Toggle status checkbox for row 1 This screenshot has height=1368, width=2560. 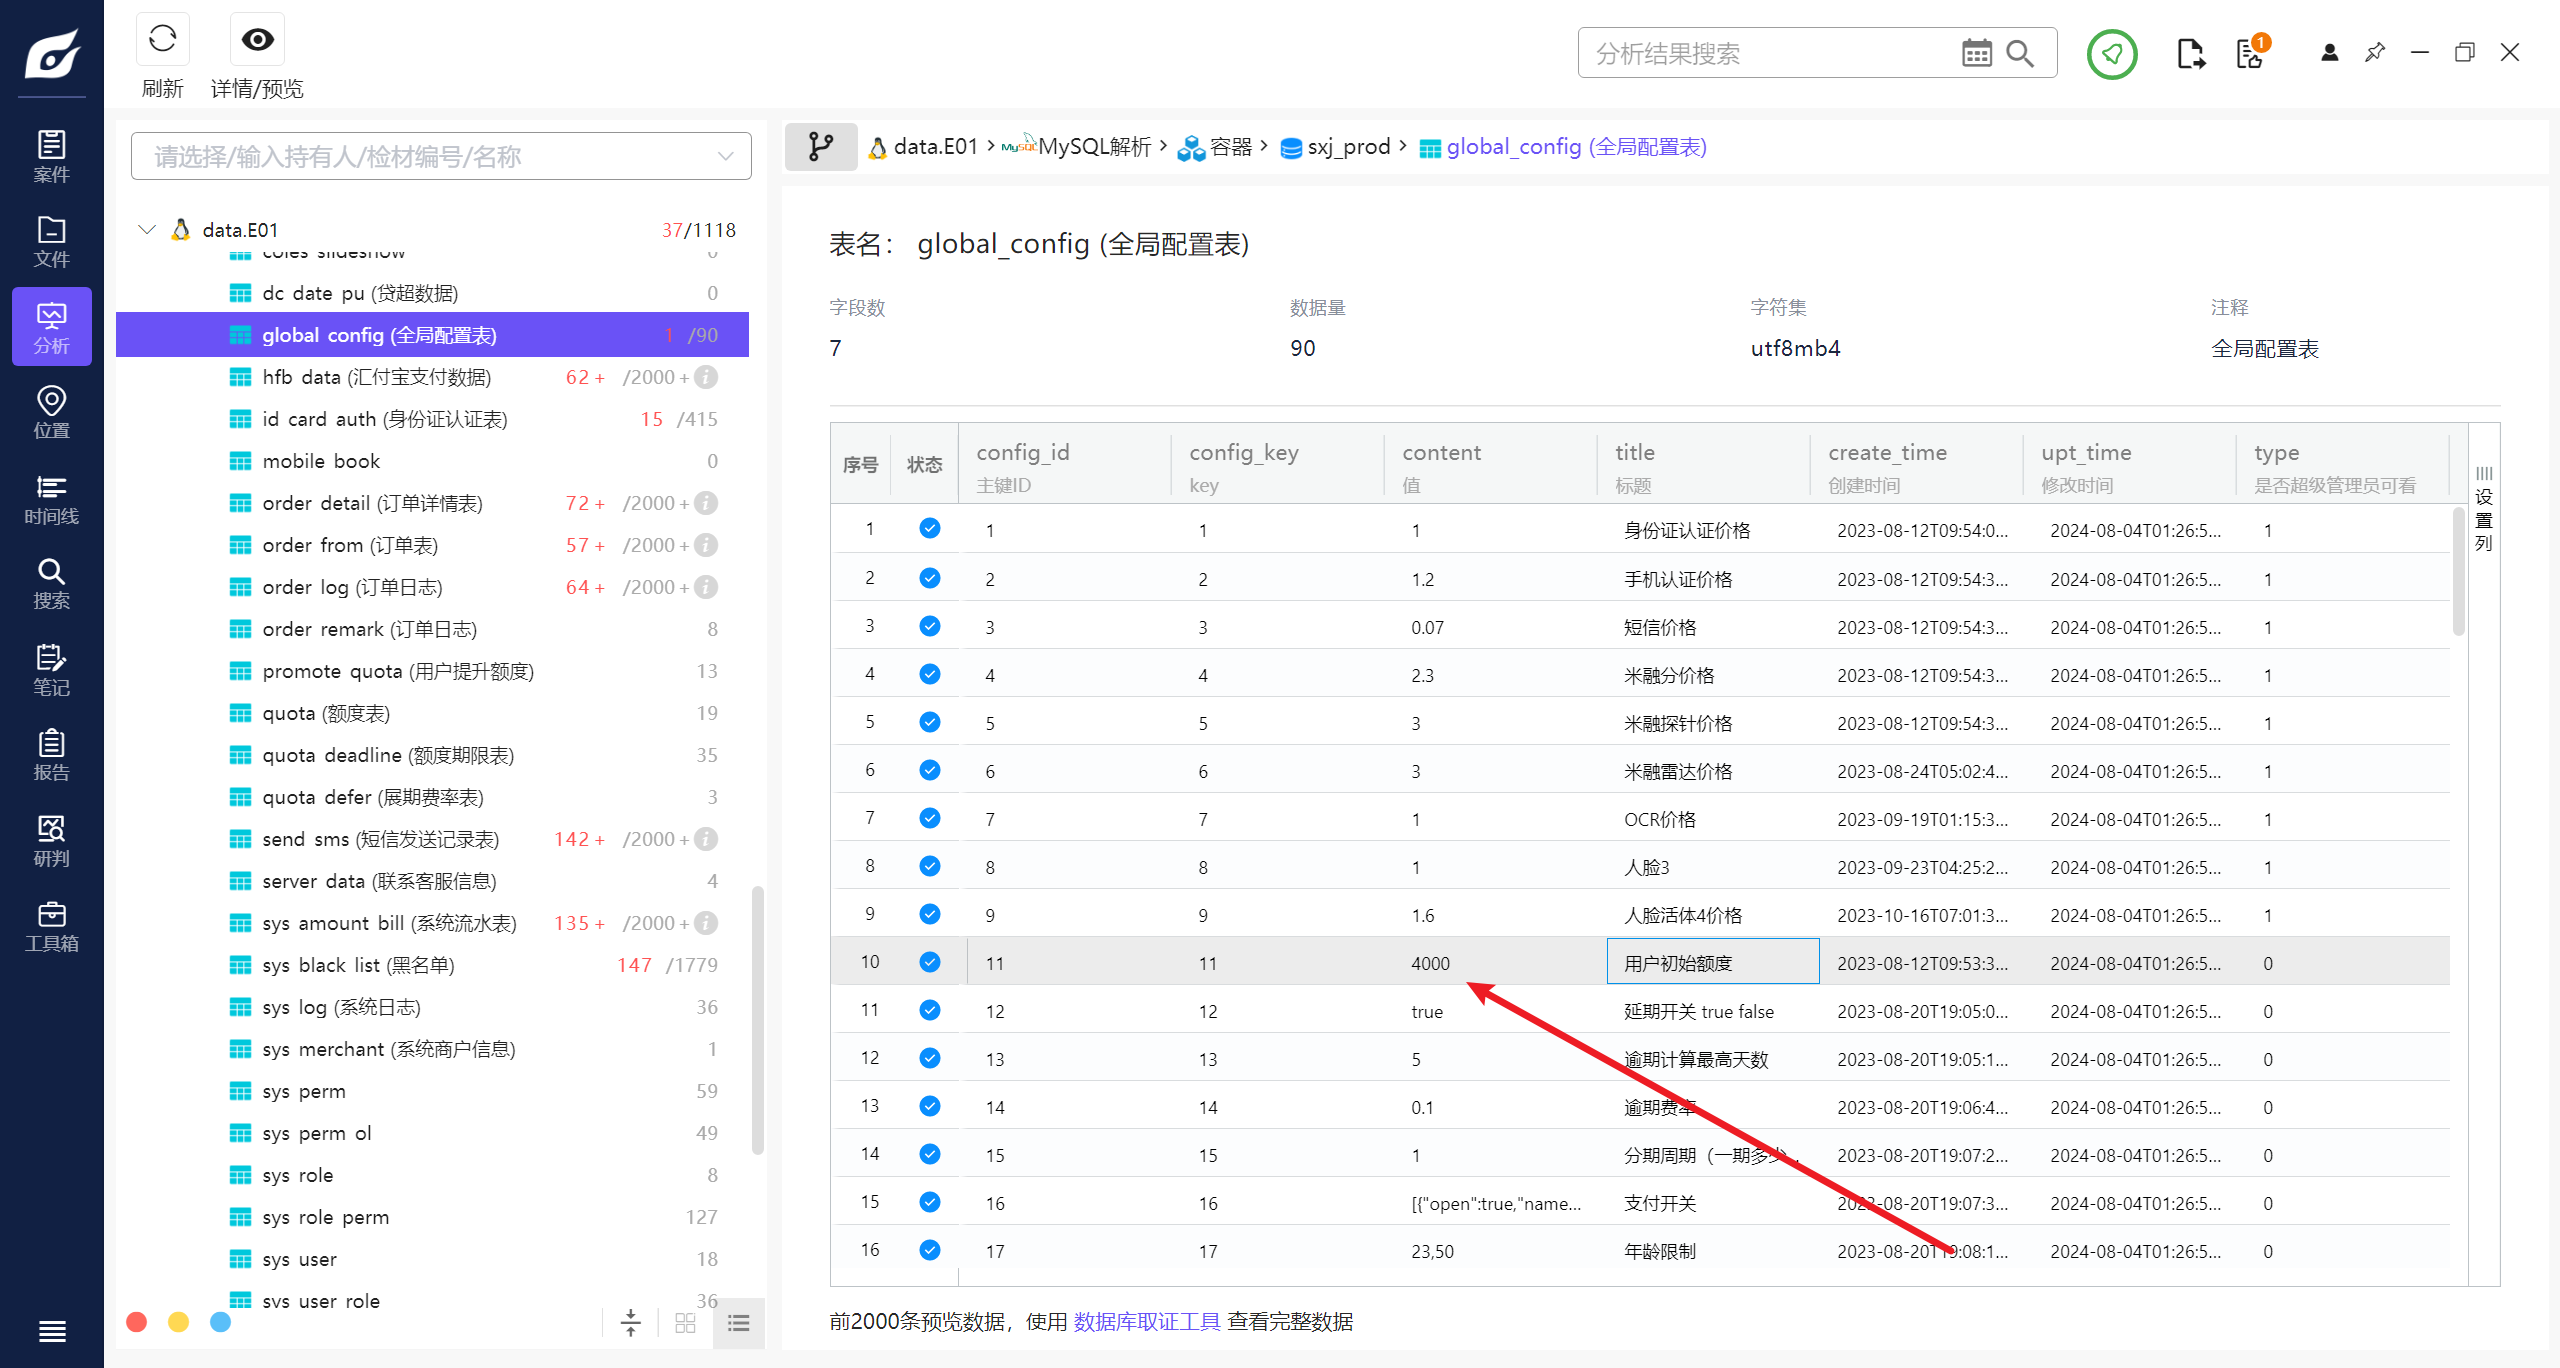929,529
